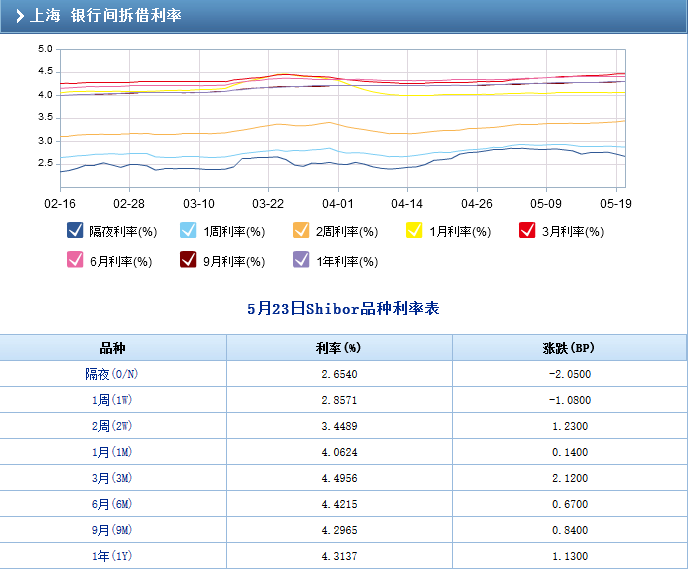This screenshot has width=688, height=569.
Task: Click the 02-28 date label on chart axis
Action: (129, 204)
